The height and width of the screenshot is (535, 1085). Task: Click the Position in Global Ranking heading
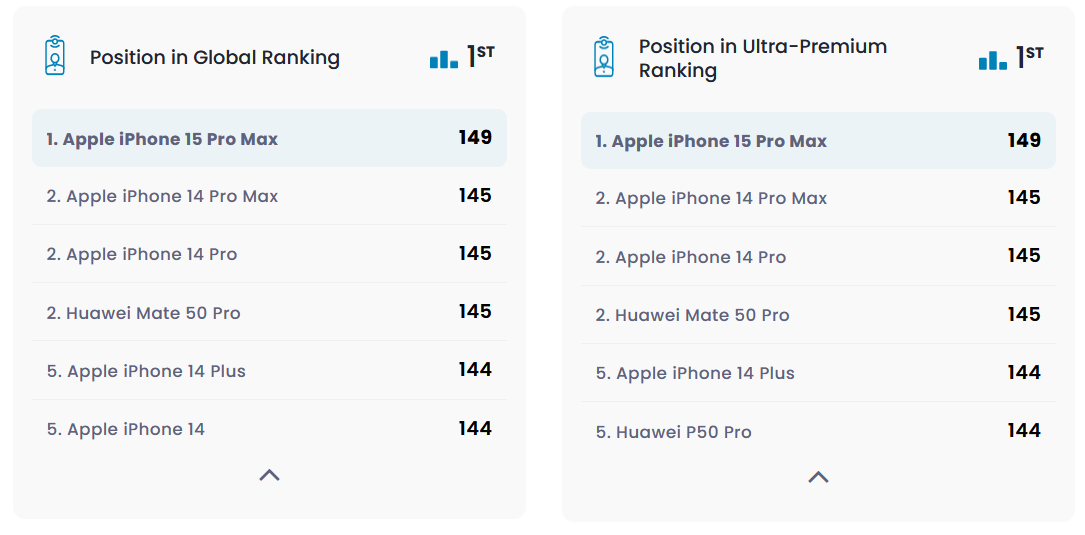(215, 58)
